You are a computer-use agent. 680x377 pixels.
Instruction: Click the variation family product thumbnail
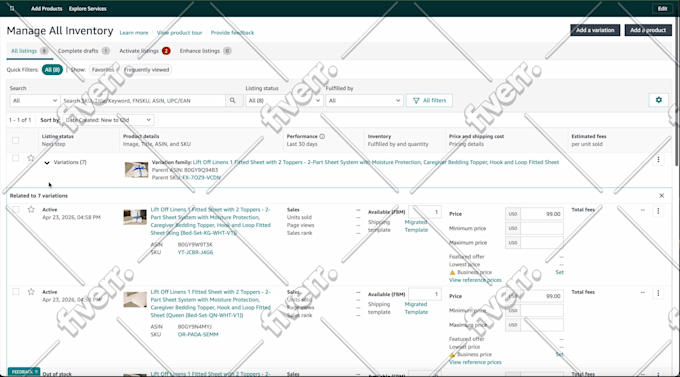point(136,170)
